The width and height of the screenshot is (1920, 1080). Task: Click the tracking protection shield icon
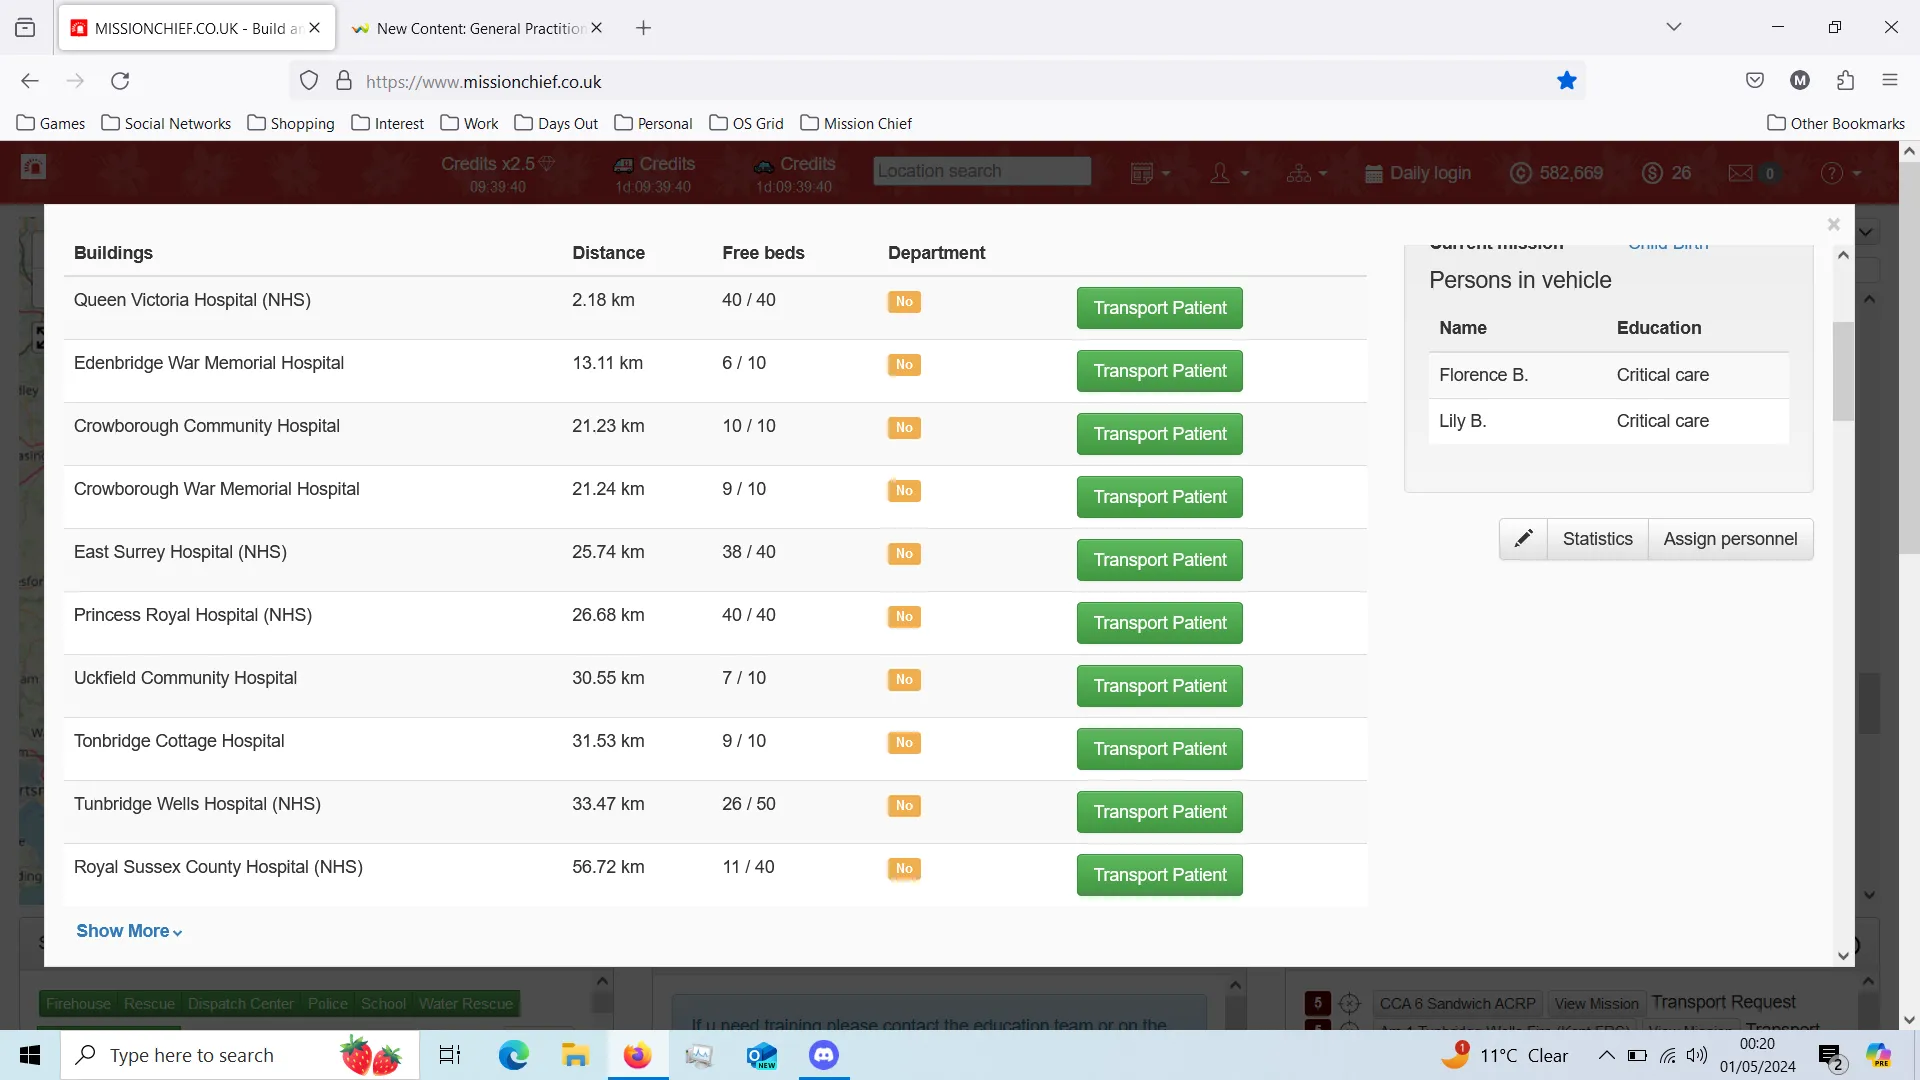pyautogui.click(x=309, y=81)
